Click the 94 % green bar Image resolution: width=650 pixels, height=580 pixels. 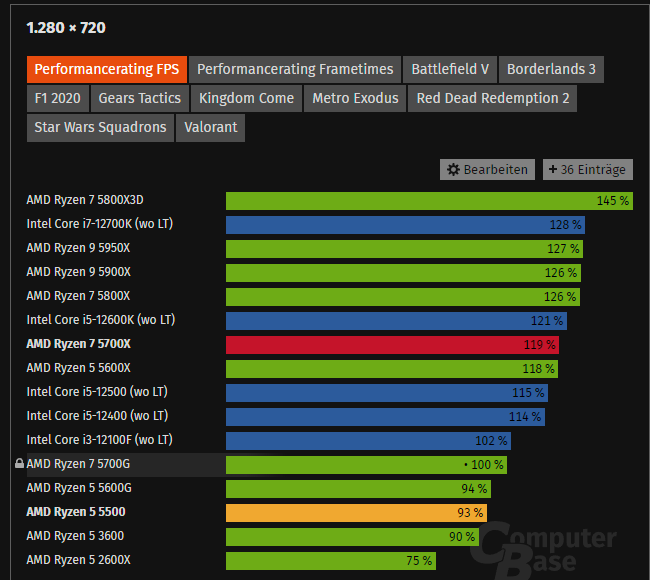pos(359,489)
